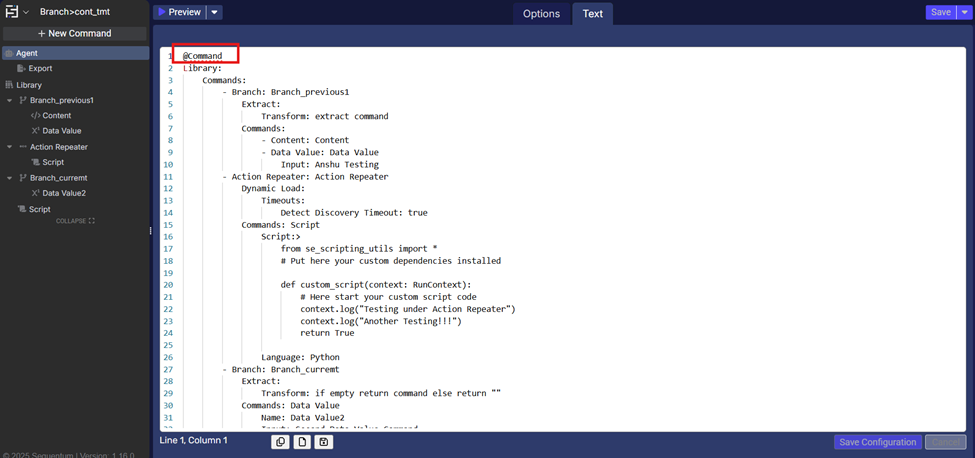Click the floppy-disk save icon below the editor
The width and height of the screenshot is (975, 458).
click(x=324, y=442)
